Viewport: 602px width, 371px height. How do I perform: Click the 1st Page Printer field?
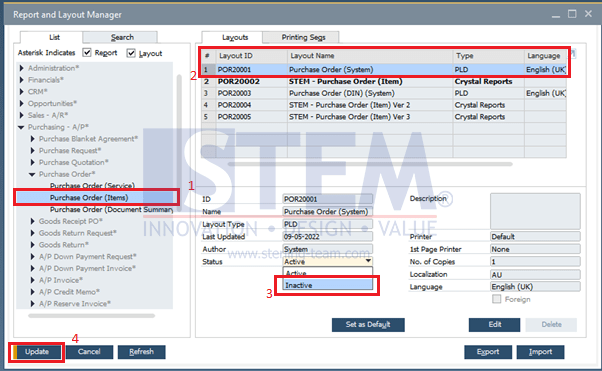tap(535, 249)
